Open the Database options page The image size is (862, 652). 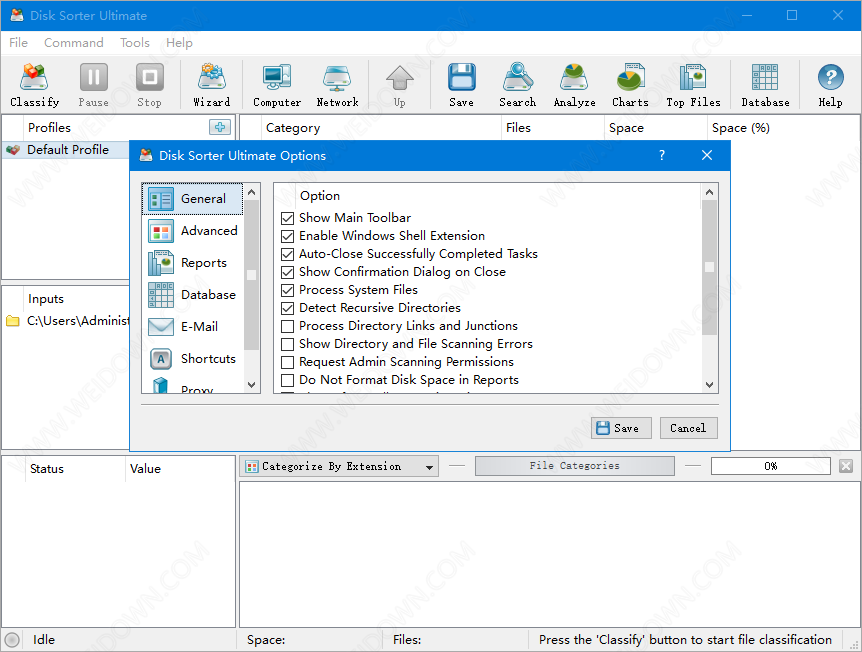(192, 295)
